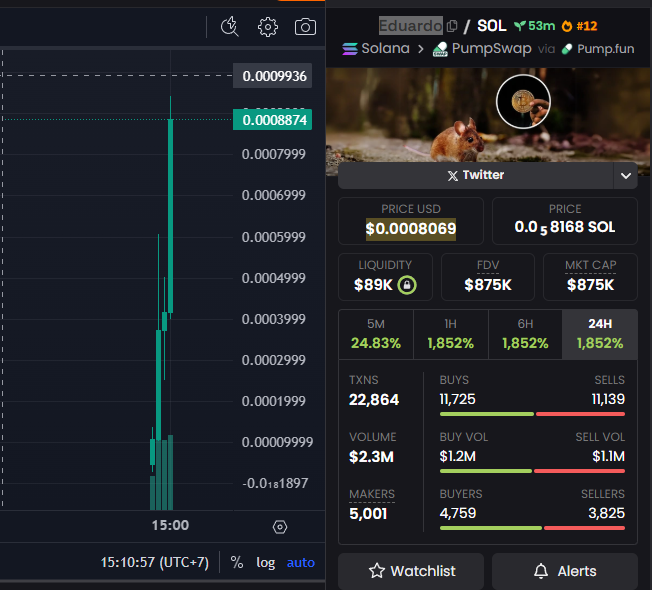Click the Eduardo token name
This screenshot has width=652, height=590.
click(x=410, y=26)
